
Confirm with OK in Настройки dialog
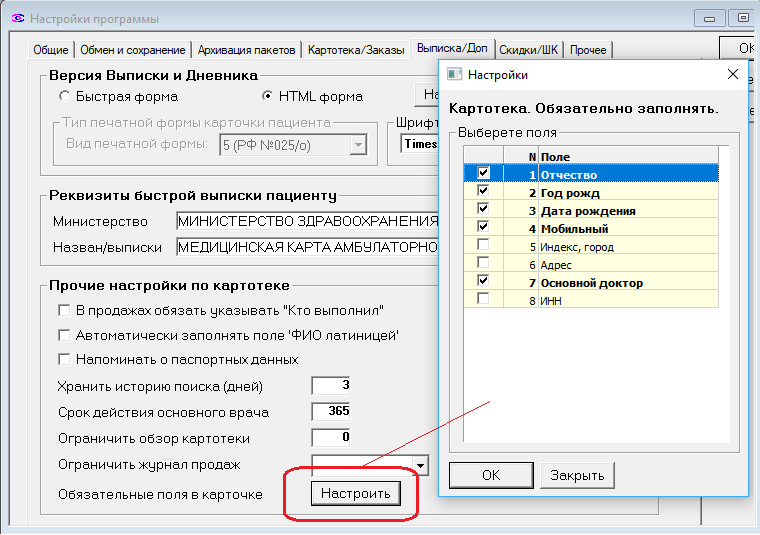click(491, 475)
